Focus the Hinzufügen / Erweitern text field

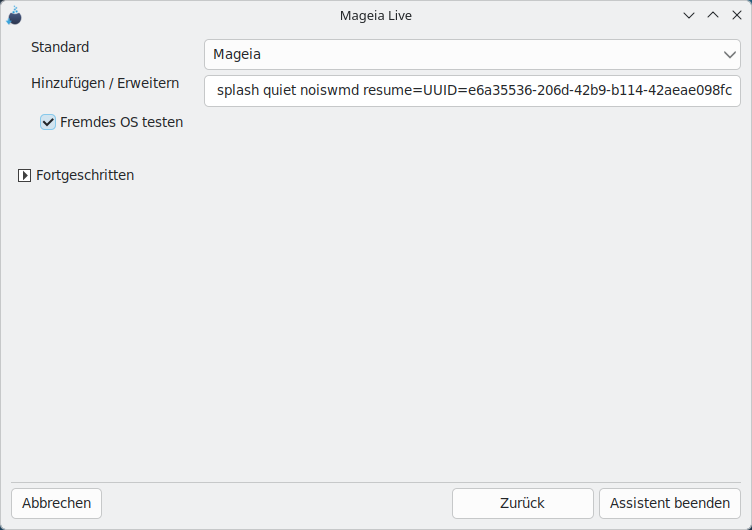(472, 91)
